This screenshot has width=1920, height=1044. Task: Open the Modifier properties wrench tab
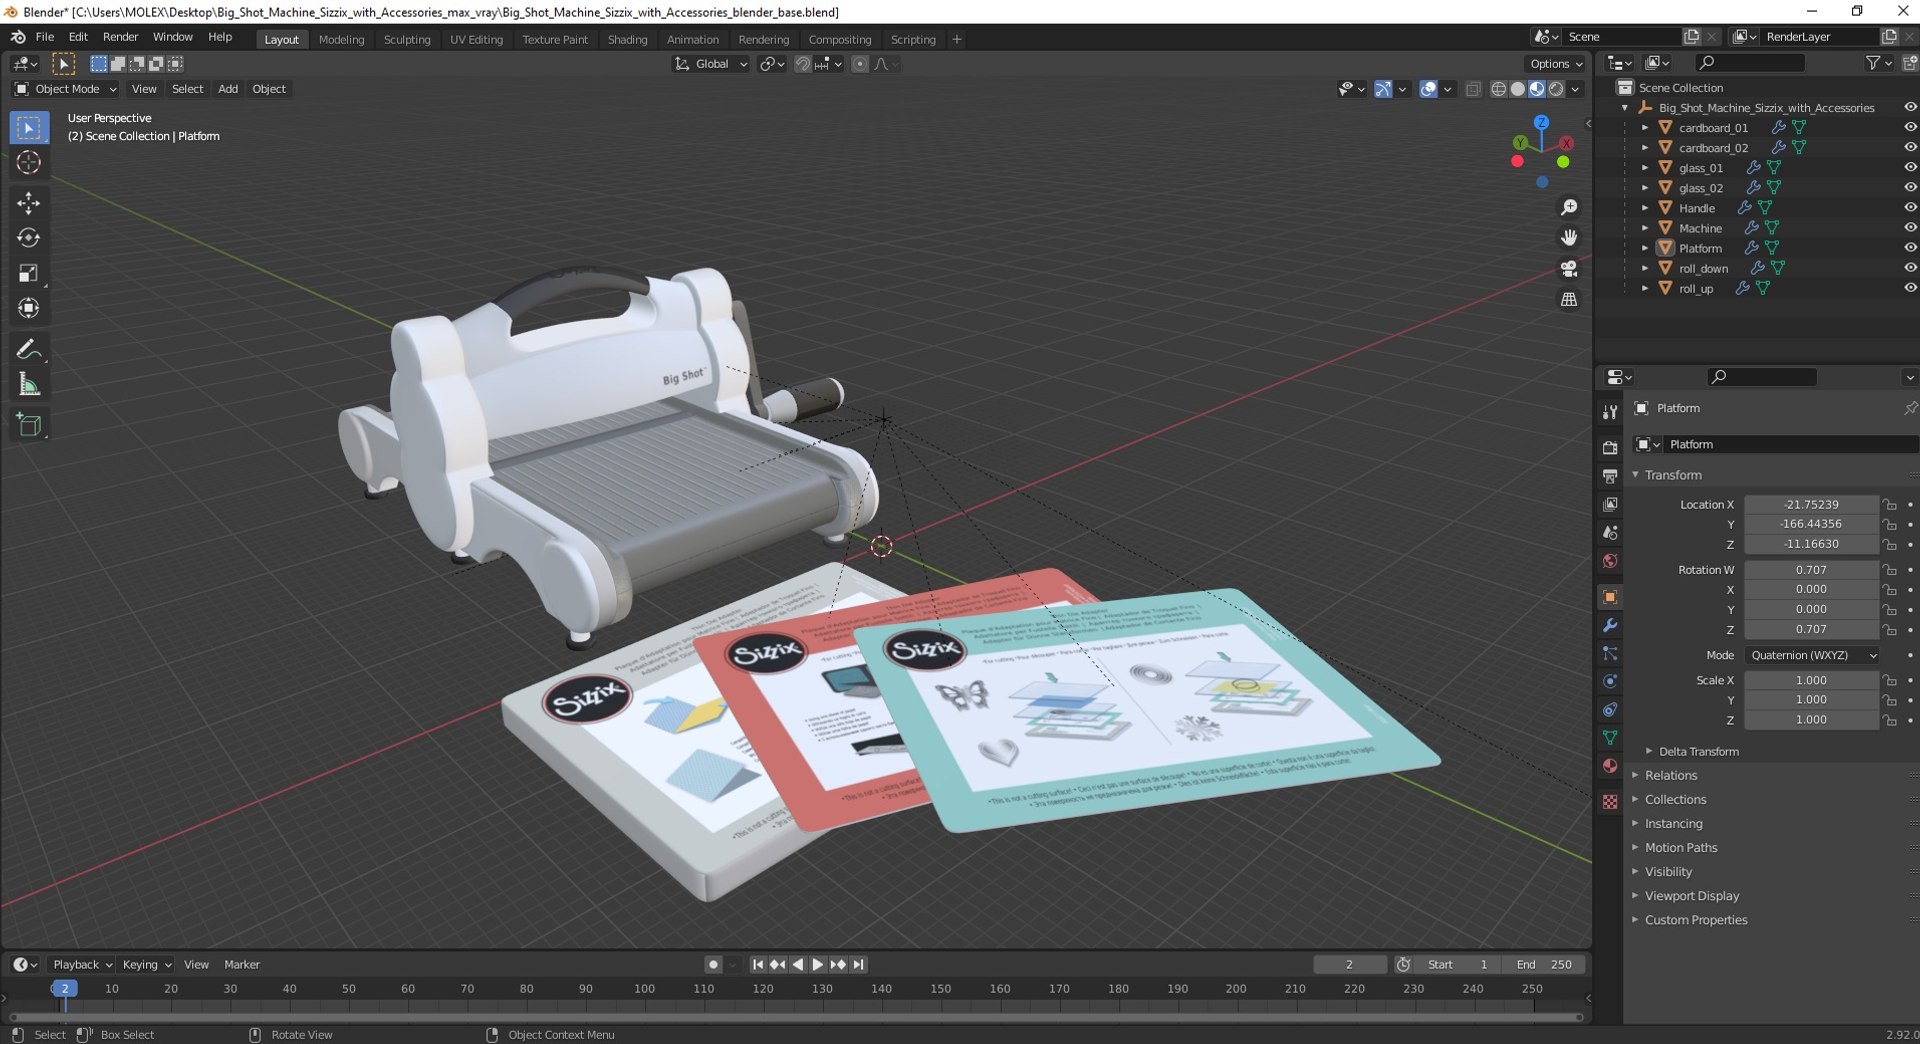[x=1610, y=625]
